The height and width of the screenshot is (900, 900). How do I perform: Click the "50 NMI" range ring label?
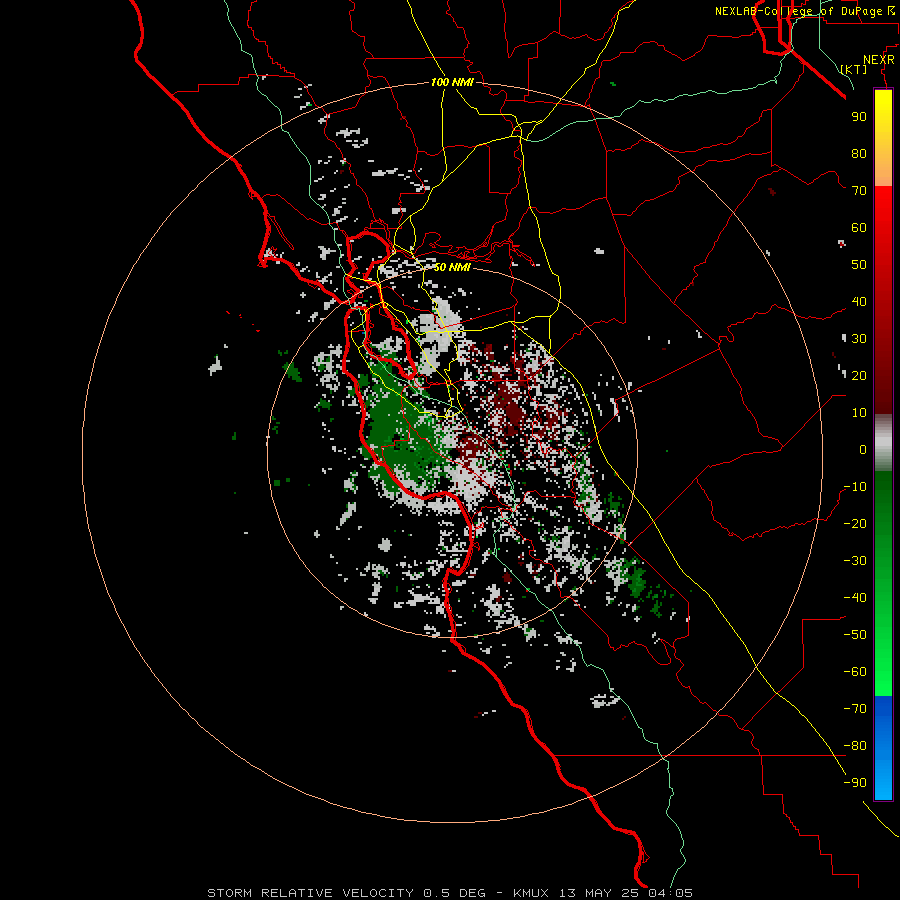pyautogui.click(x=452, y=267)
